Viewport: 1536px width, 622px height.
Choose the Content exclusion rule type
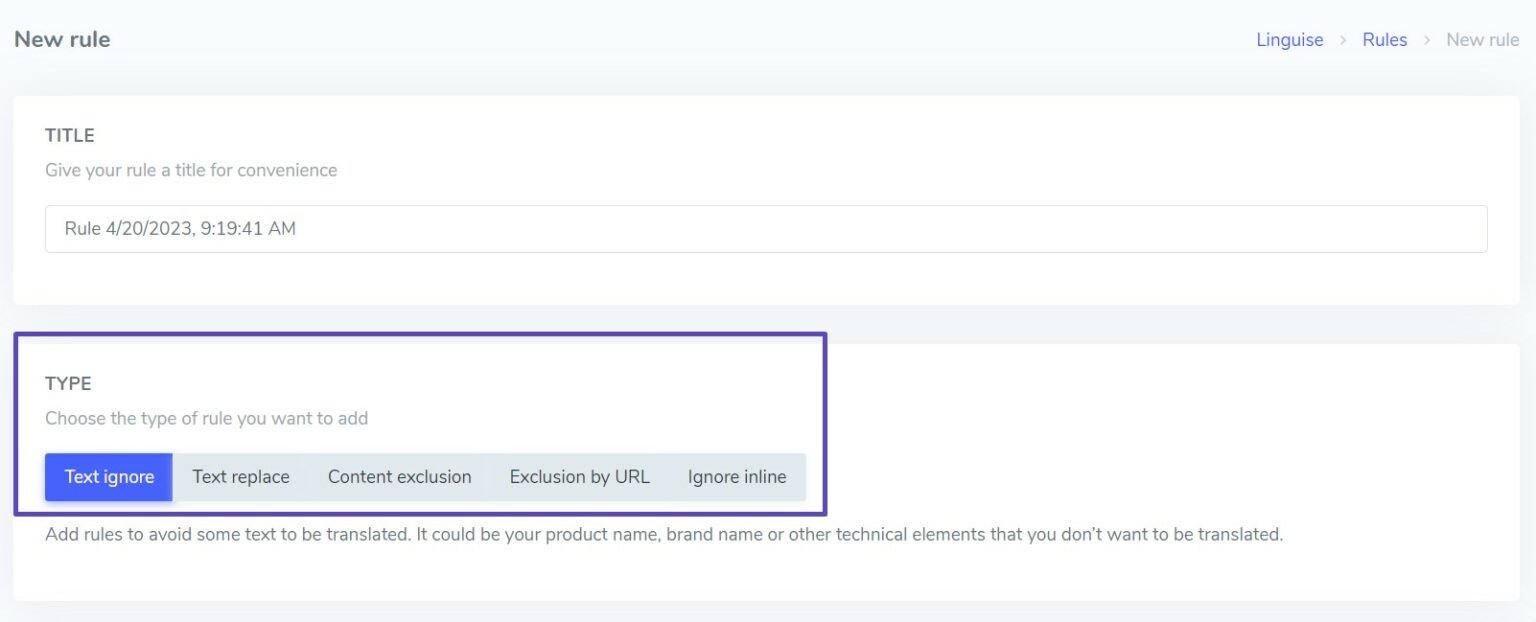[x=399, y=477]
